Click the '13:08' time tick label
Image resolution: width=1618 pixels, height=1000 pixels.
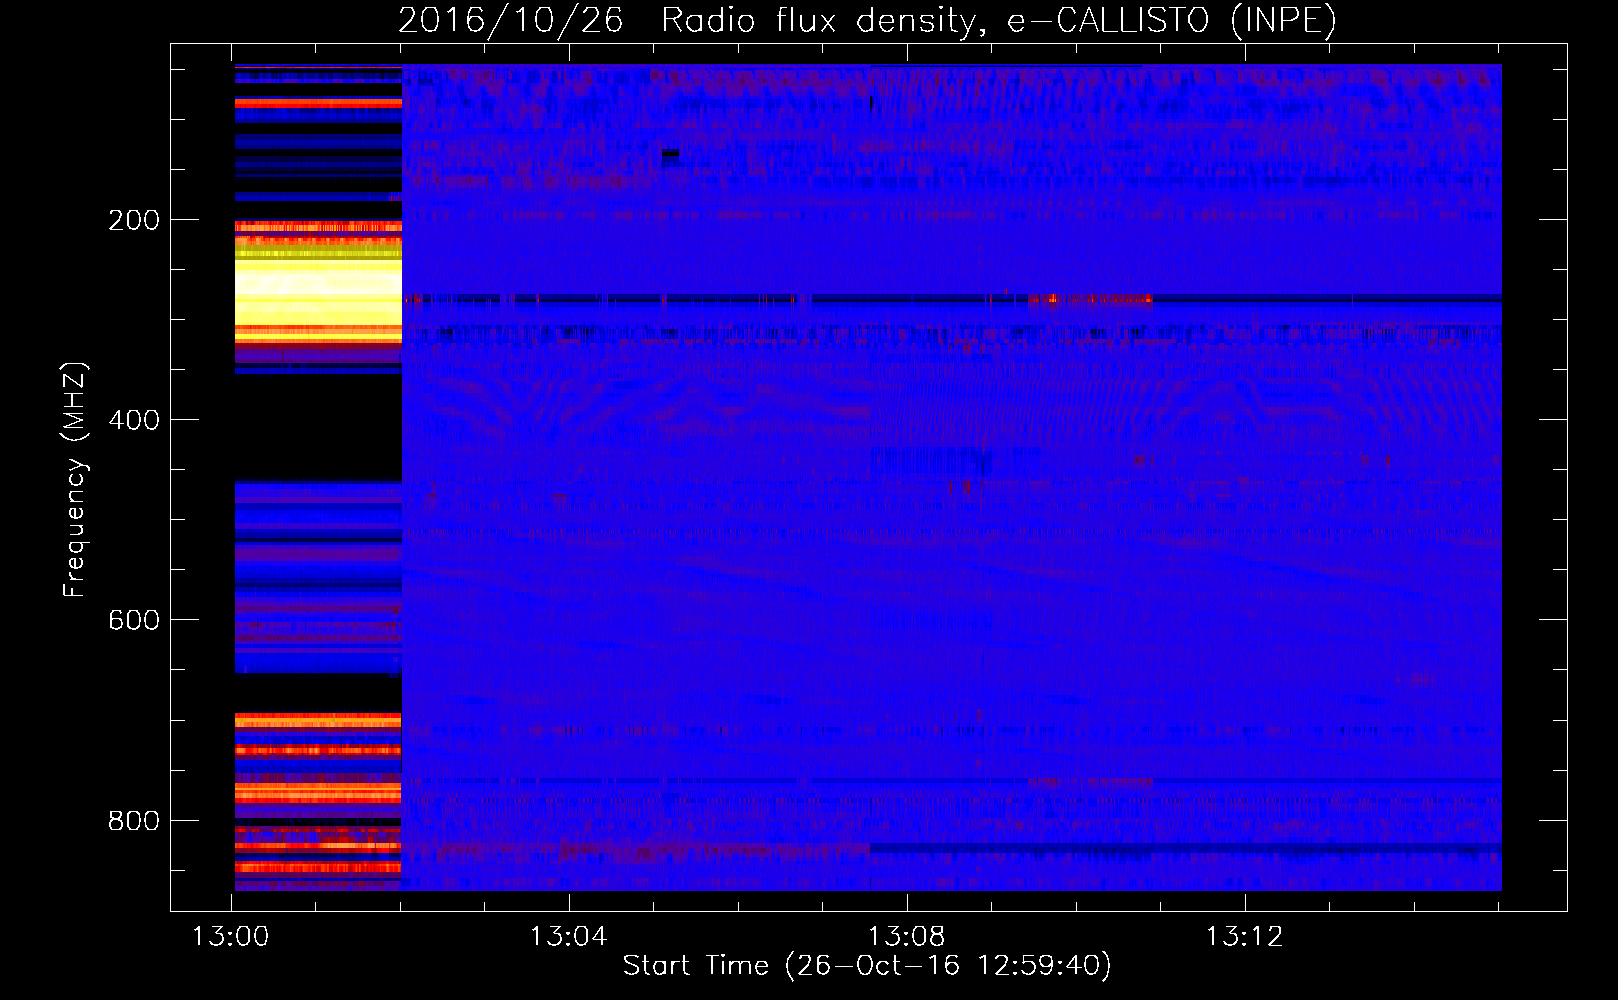[906, 937]
